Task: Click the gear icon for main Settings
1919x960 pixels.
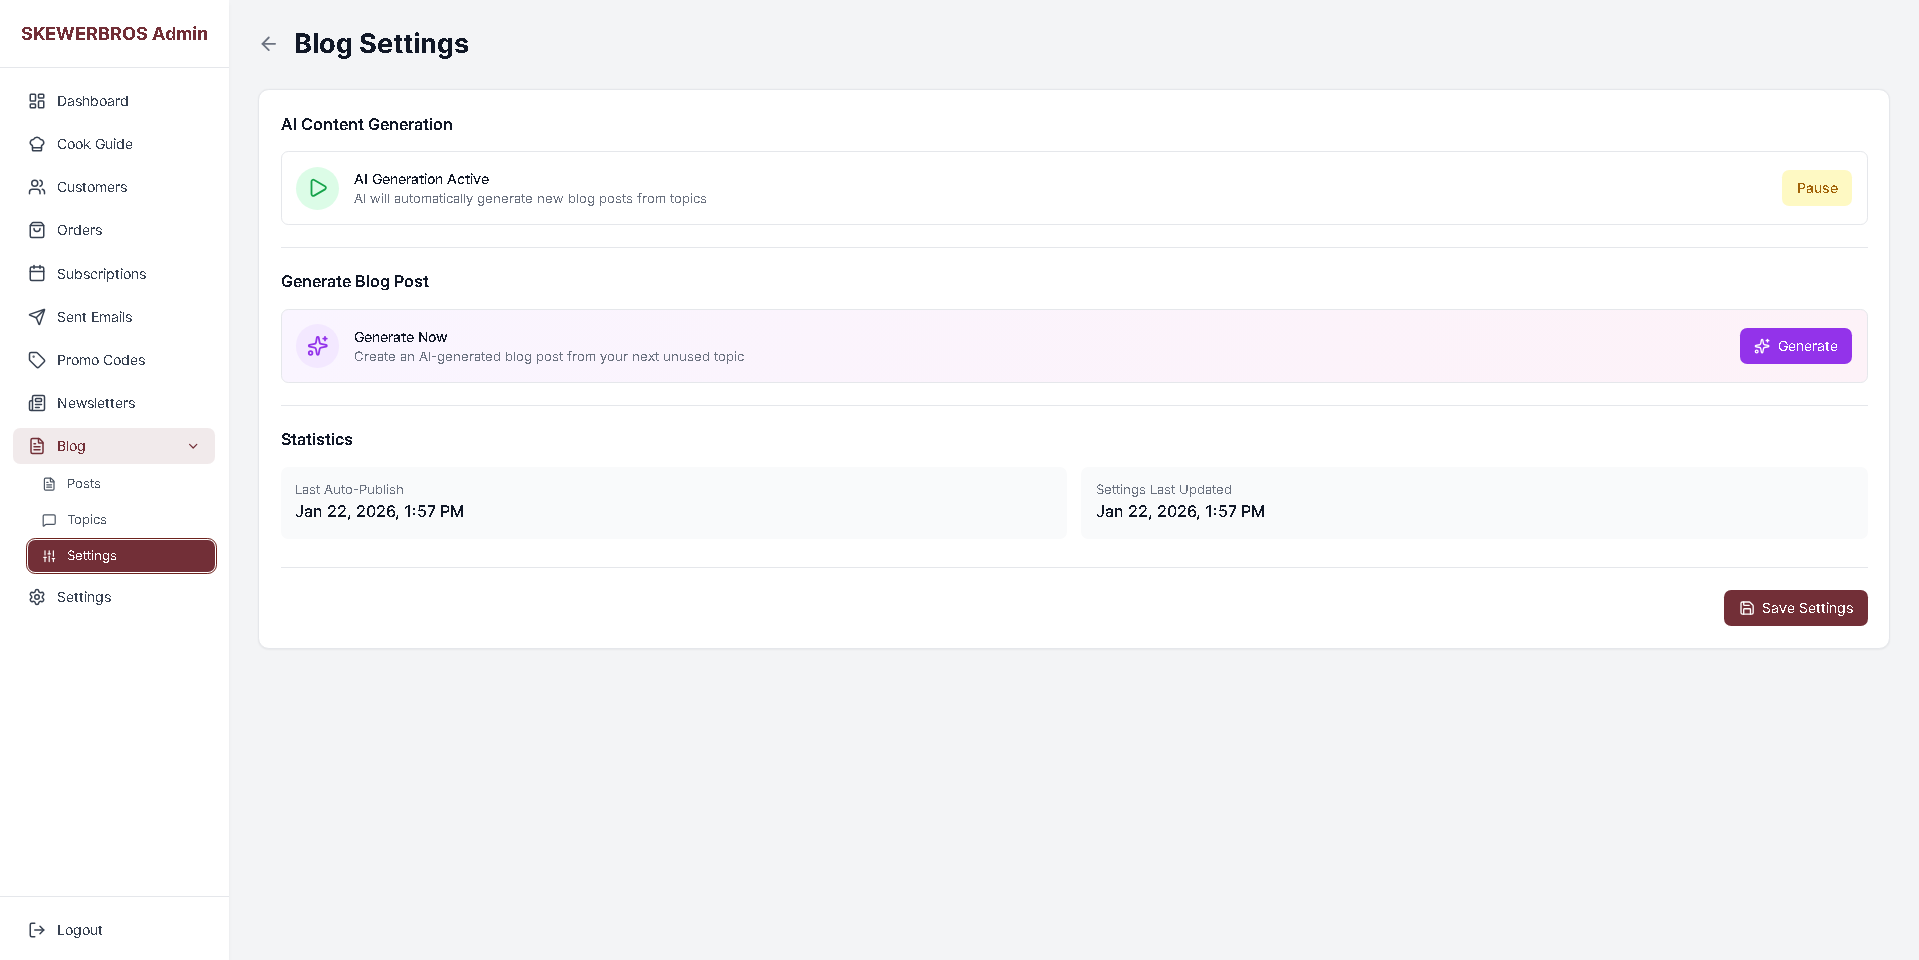Action: 37,597
